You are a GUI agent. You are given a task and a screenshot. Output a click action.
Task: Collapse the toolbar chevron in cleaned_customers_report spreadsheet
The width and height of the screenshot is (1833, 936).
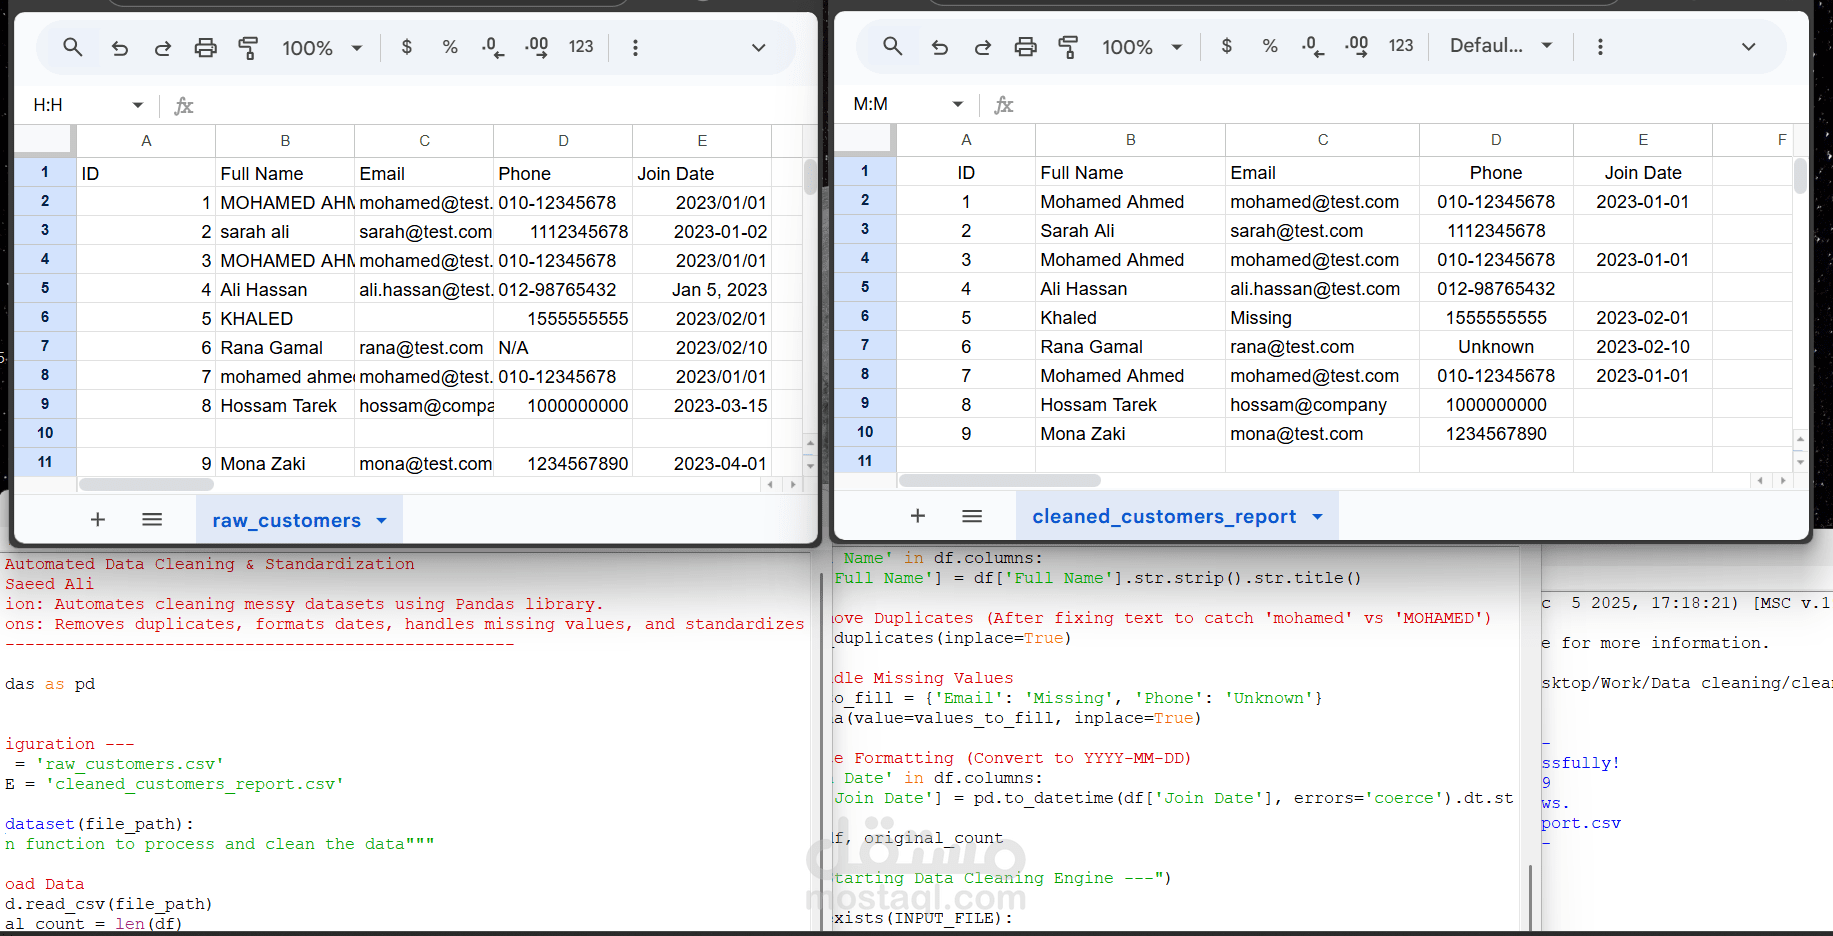point(1748,46)
